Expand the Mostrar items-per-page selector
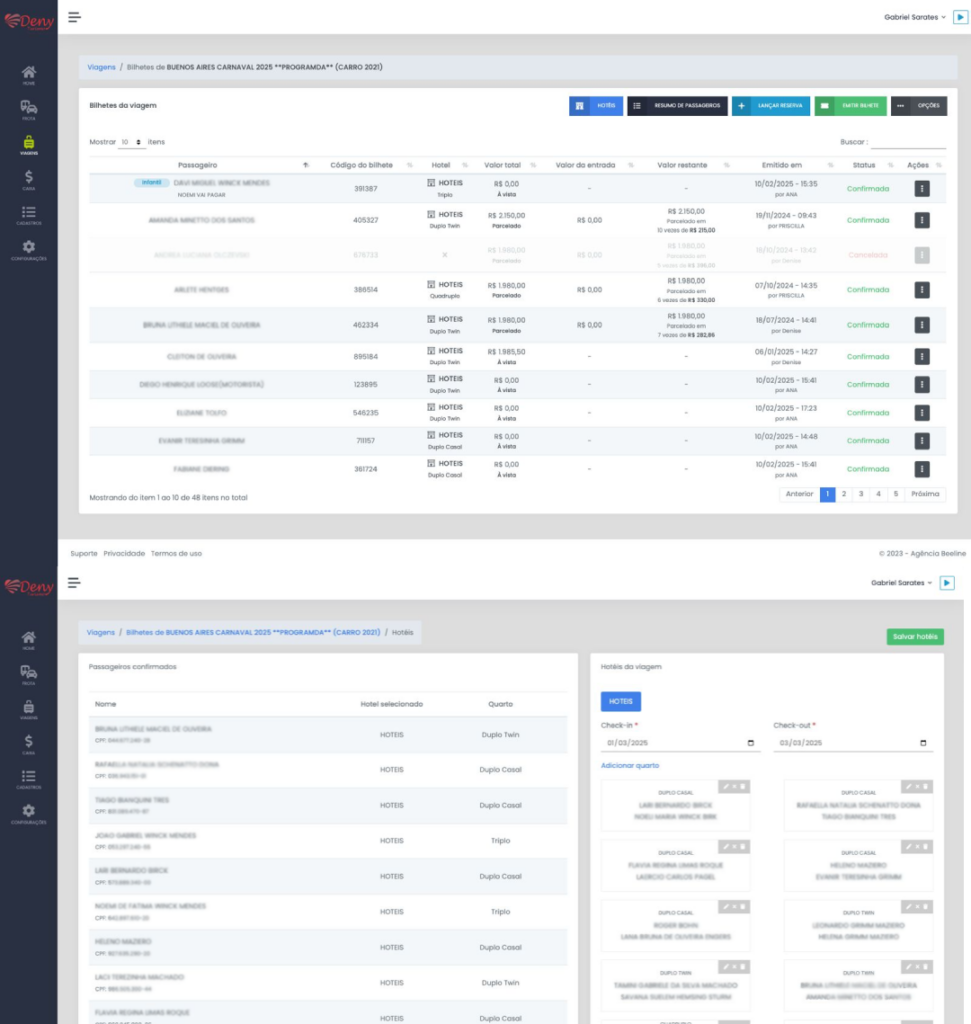 click(x=131, y=142)
